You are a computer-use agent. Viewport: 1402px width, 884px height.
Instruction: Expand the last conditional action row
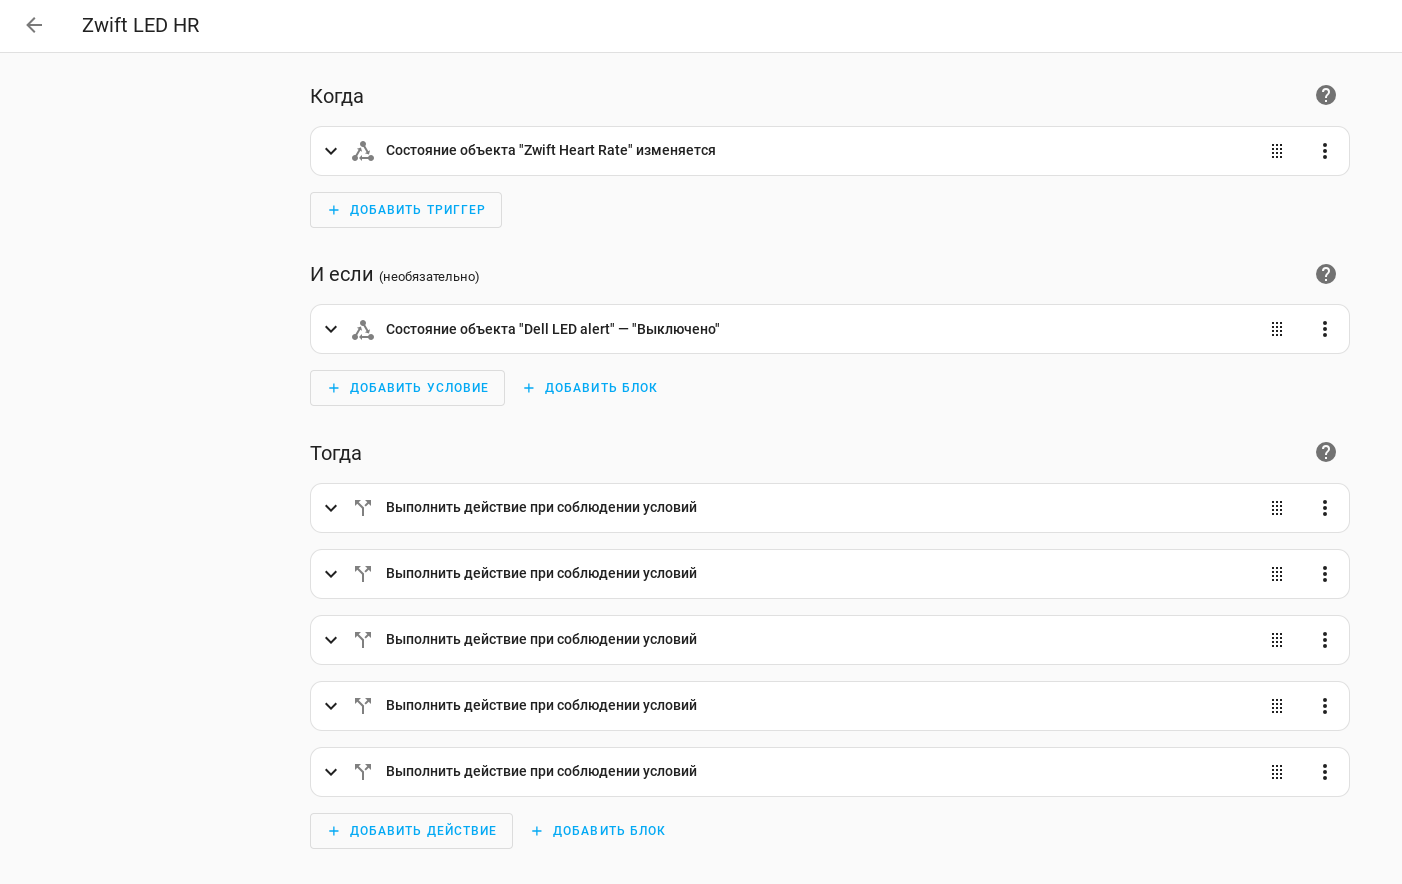331,772
